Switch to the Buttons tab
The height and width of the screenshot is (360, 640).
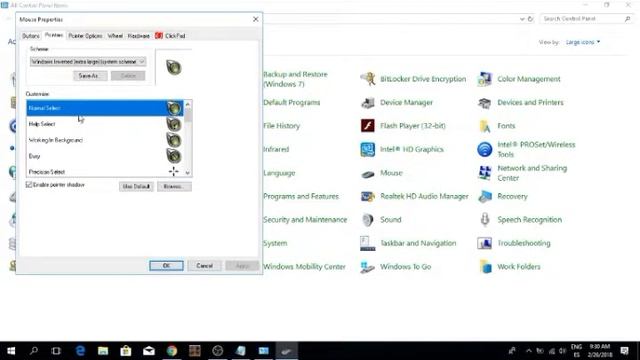click(31, 36)
